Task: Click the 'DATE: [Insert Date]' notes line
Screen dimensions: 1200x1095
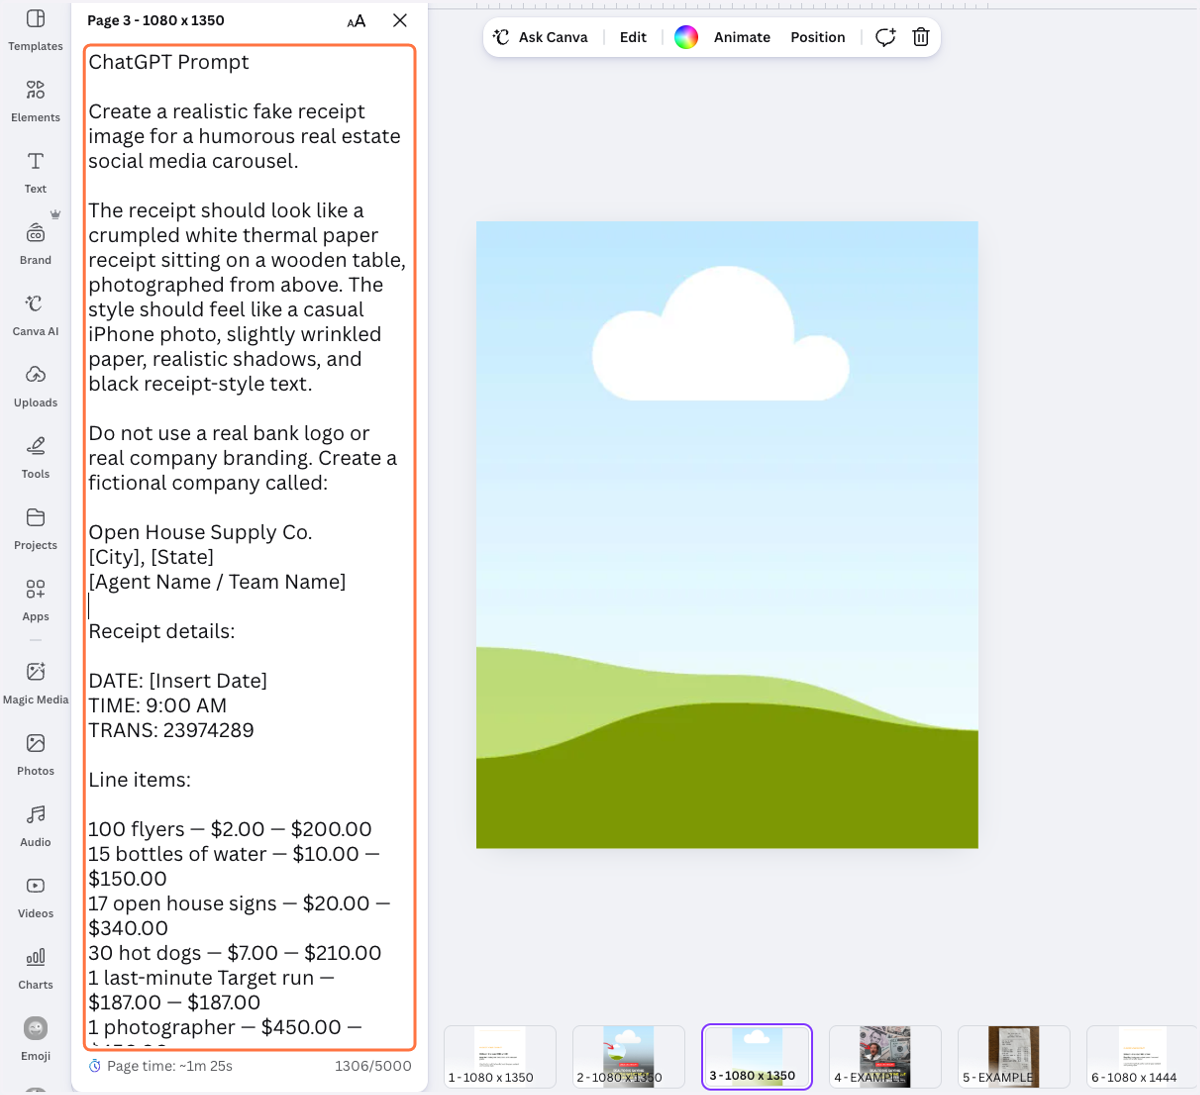Action: tap(178, 681)
